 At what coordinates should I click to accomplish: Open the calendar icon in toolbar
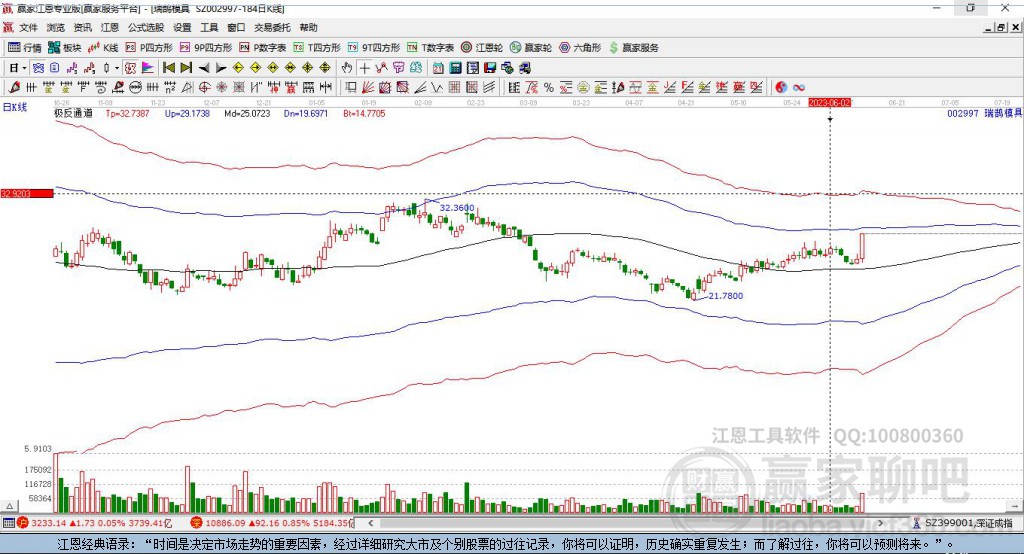438,68
